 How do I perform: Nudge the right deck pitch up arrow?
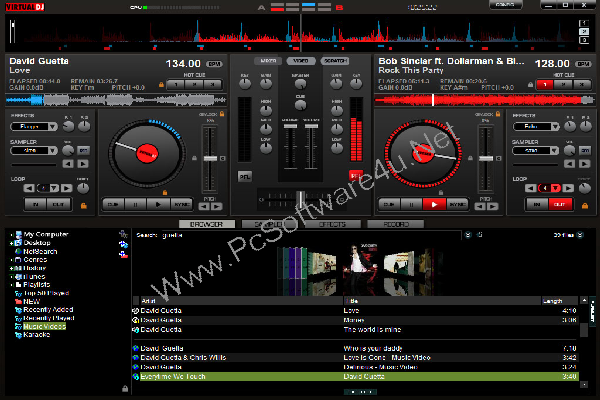pos(493,207)
